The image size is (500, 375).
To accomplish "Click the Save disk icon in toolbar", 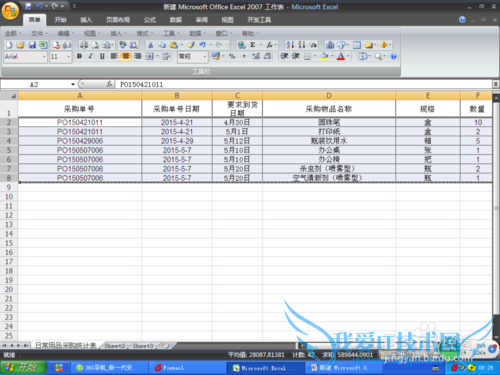I will click(32, 45).
